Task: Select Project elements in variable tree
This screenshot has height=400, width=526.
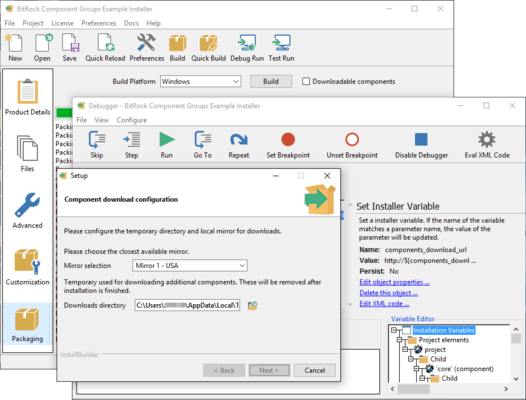Action: pyautogui.click(x=443, y=340)
